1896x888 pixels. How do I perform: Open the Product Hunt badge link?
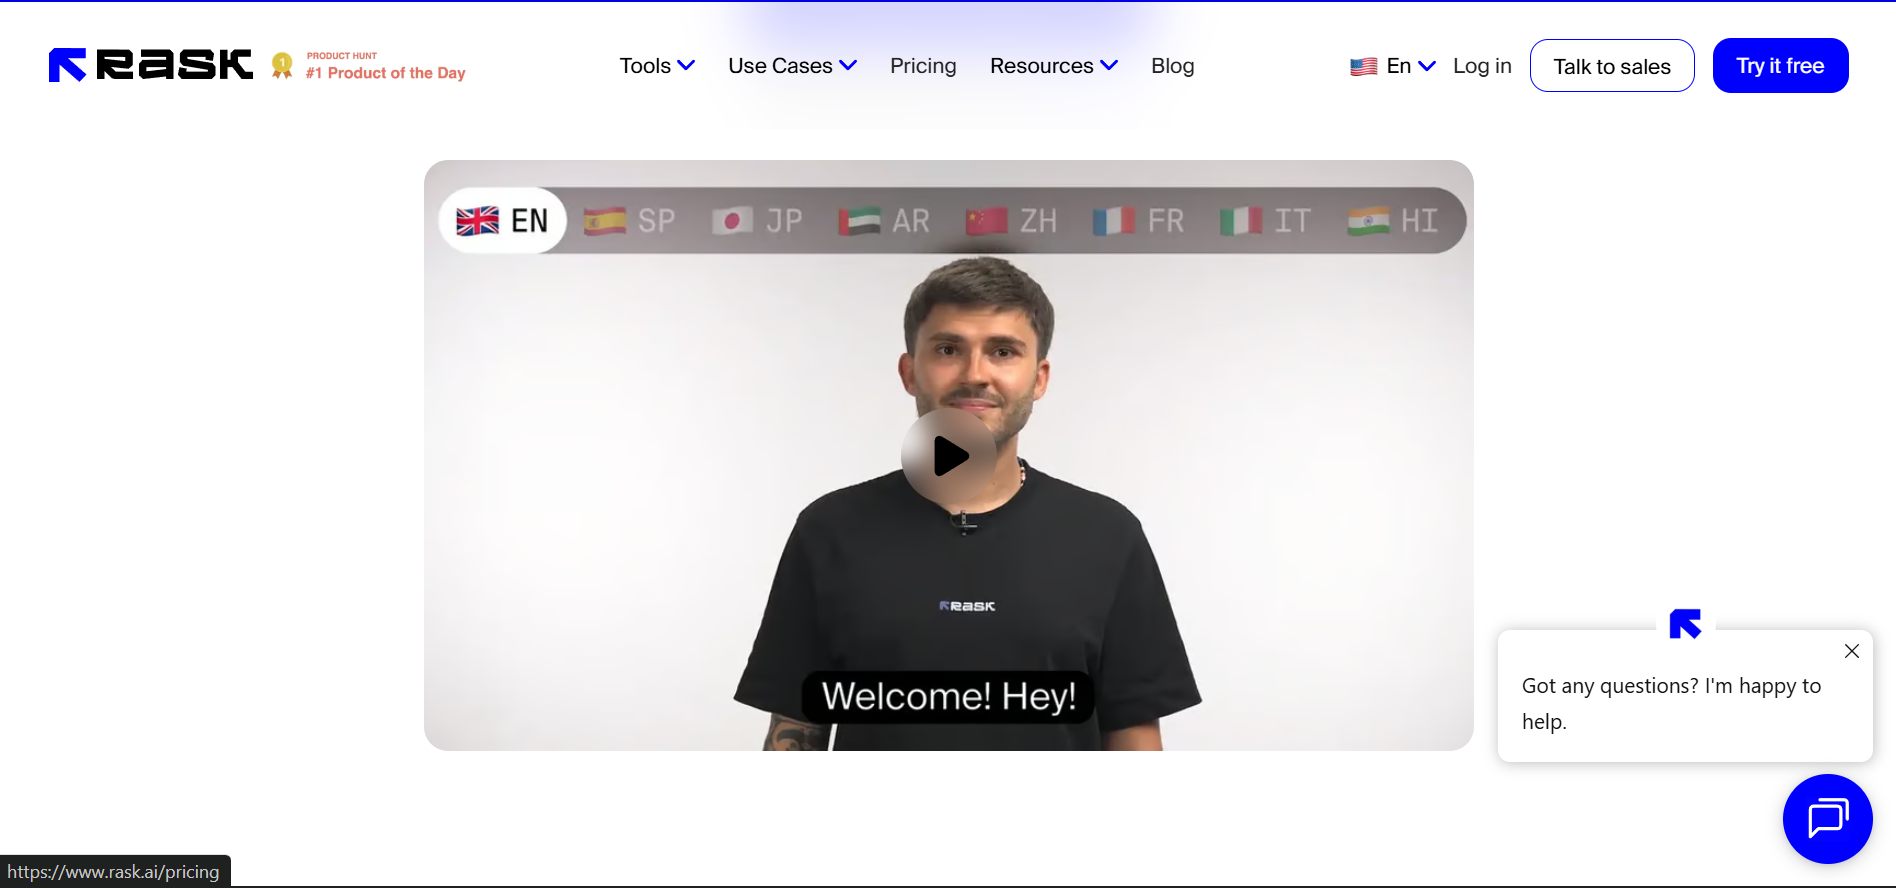pos(369,66)
